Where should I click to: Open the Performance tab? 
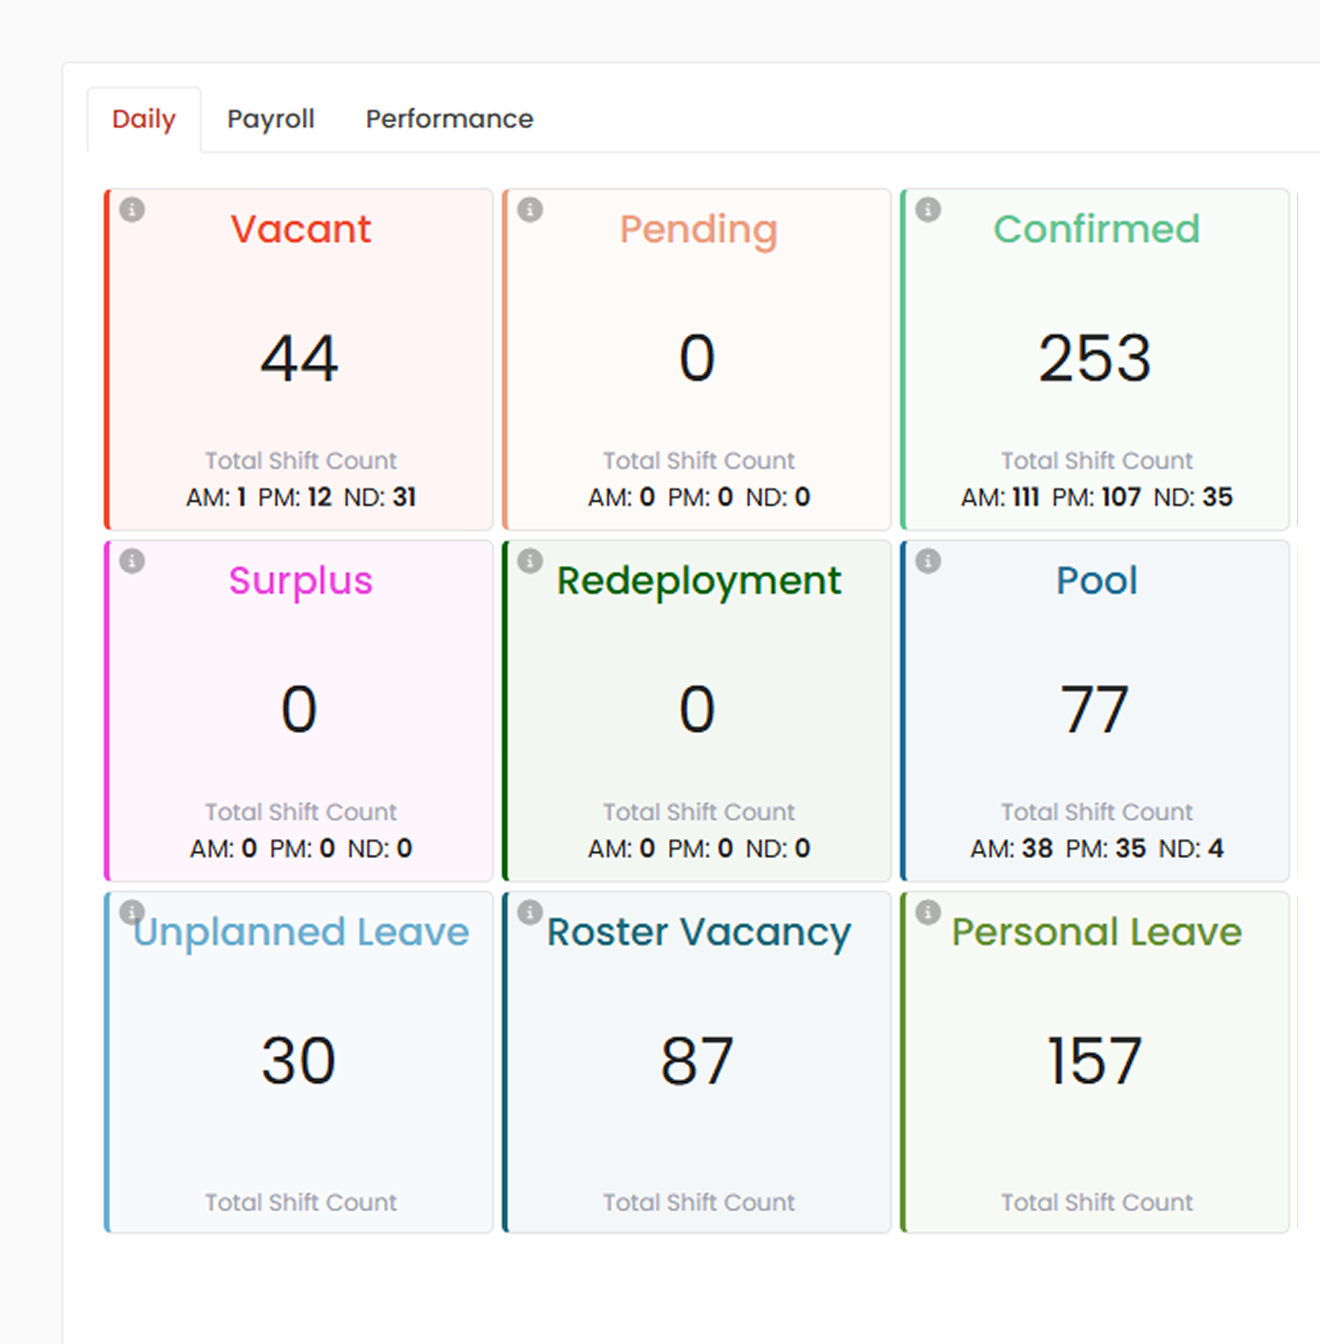(449, 119)
